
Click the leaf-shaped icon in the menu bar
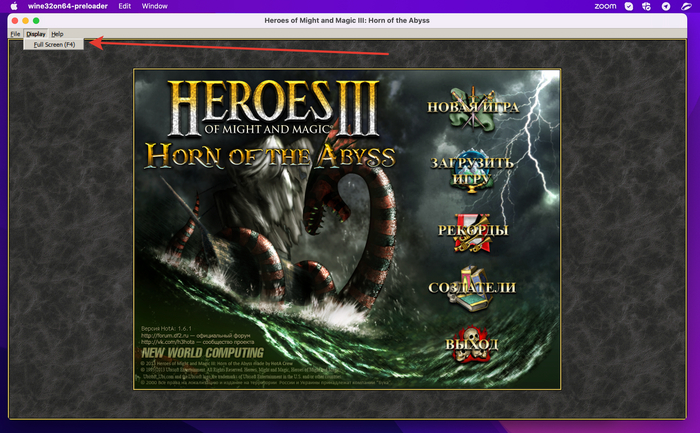[686, 6]
